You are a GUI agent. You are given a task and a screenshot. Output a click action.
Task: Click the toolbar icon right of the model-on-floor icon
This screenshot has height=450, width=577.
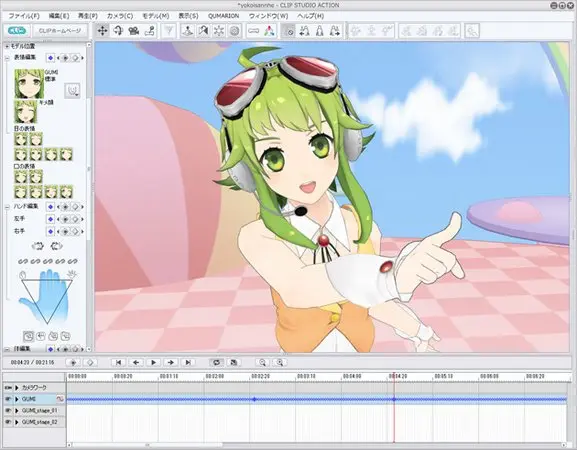(203, 31)
